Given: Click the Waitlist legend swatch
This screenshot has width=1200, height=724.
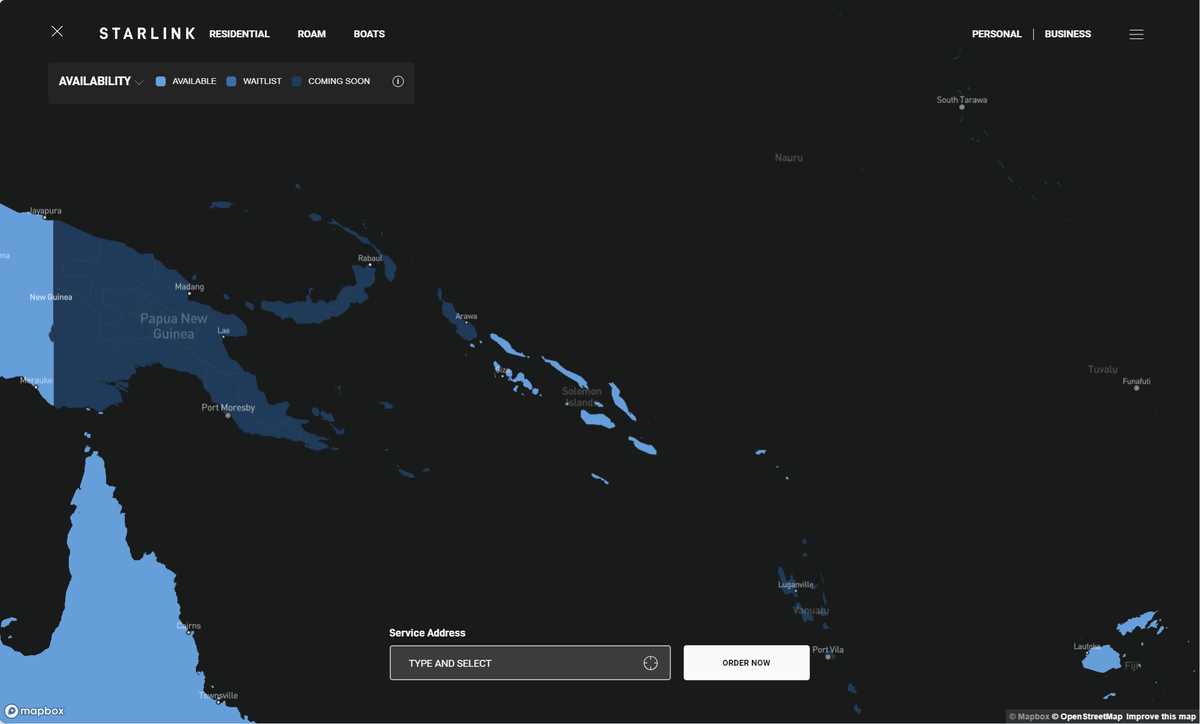Looking at the screenshot, I should pyautogui.click(x=231, y=81).
